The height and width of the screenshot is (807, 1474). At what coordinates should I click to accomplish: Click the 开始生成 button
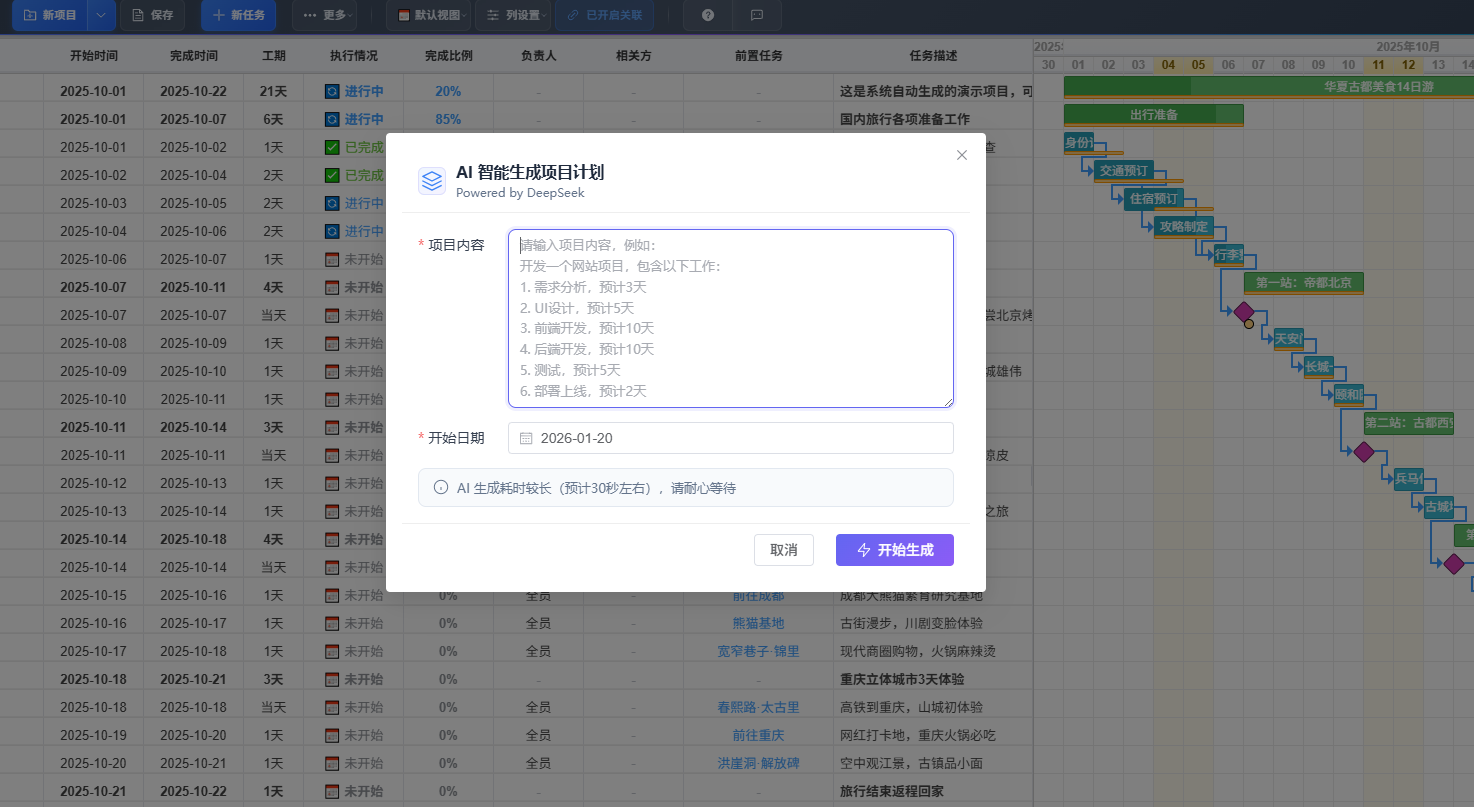(895, 550)
